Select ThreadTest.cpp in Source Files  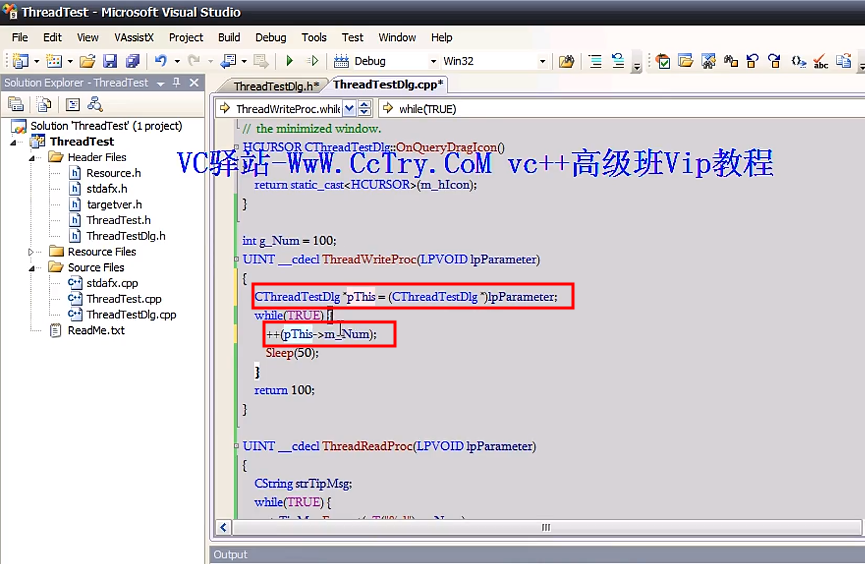(124, 299)
